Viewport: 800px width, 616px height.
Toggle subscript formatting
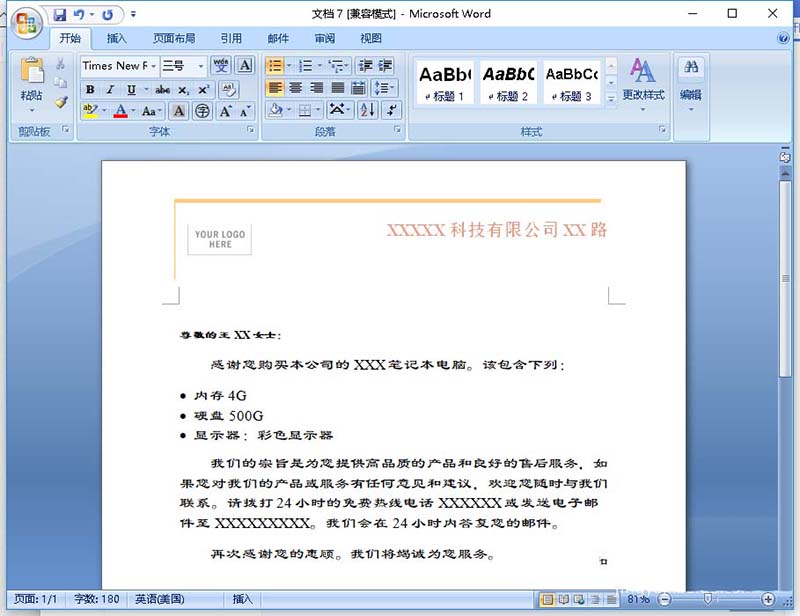coord(183,90)
